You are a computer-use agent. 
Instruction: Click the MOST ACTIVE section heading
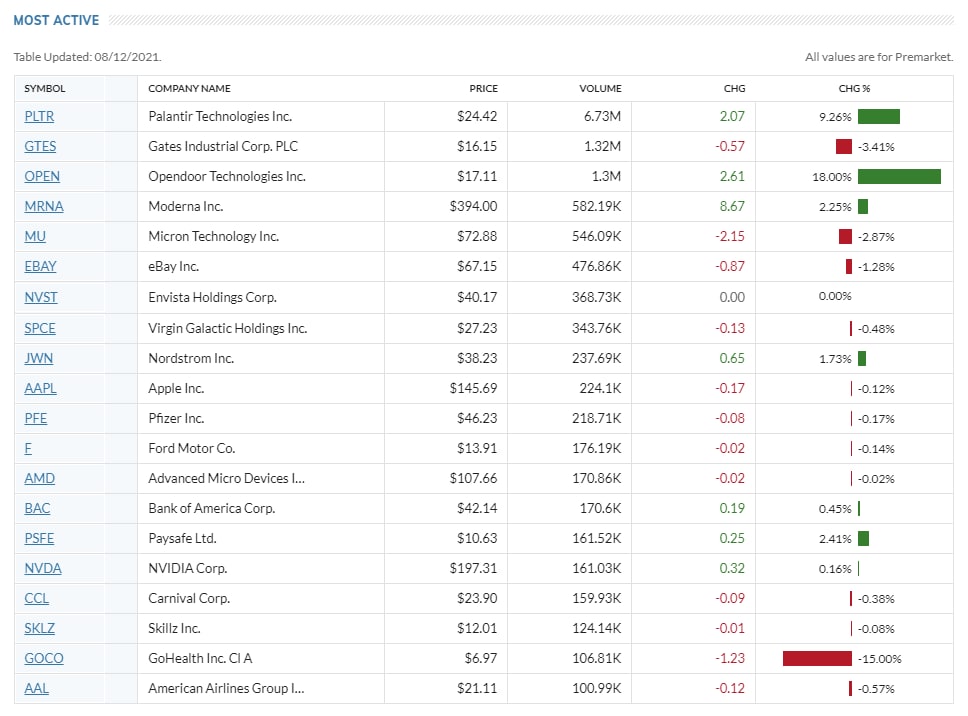point(56,20)
